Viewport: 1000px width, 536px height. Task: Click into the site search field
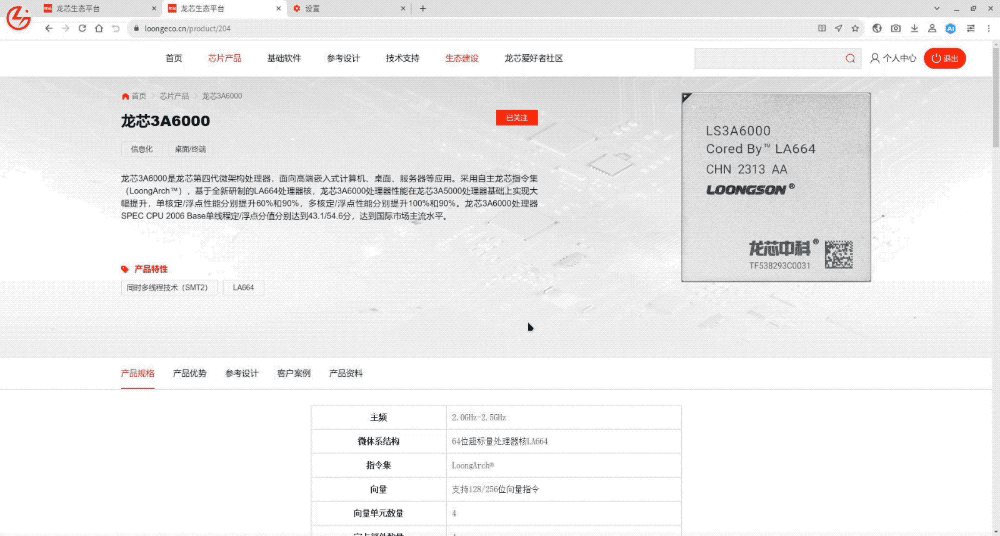tap(768, 58)
